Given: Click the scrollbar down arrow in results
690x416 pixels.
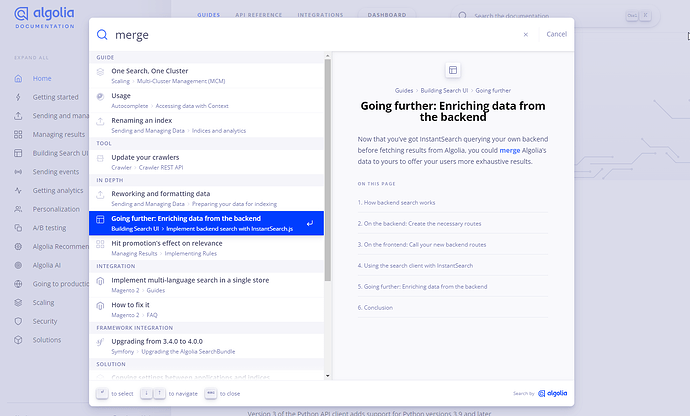Looking at the screenshot, I should click(x=327, y=376).
